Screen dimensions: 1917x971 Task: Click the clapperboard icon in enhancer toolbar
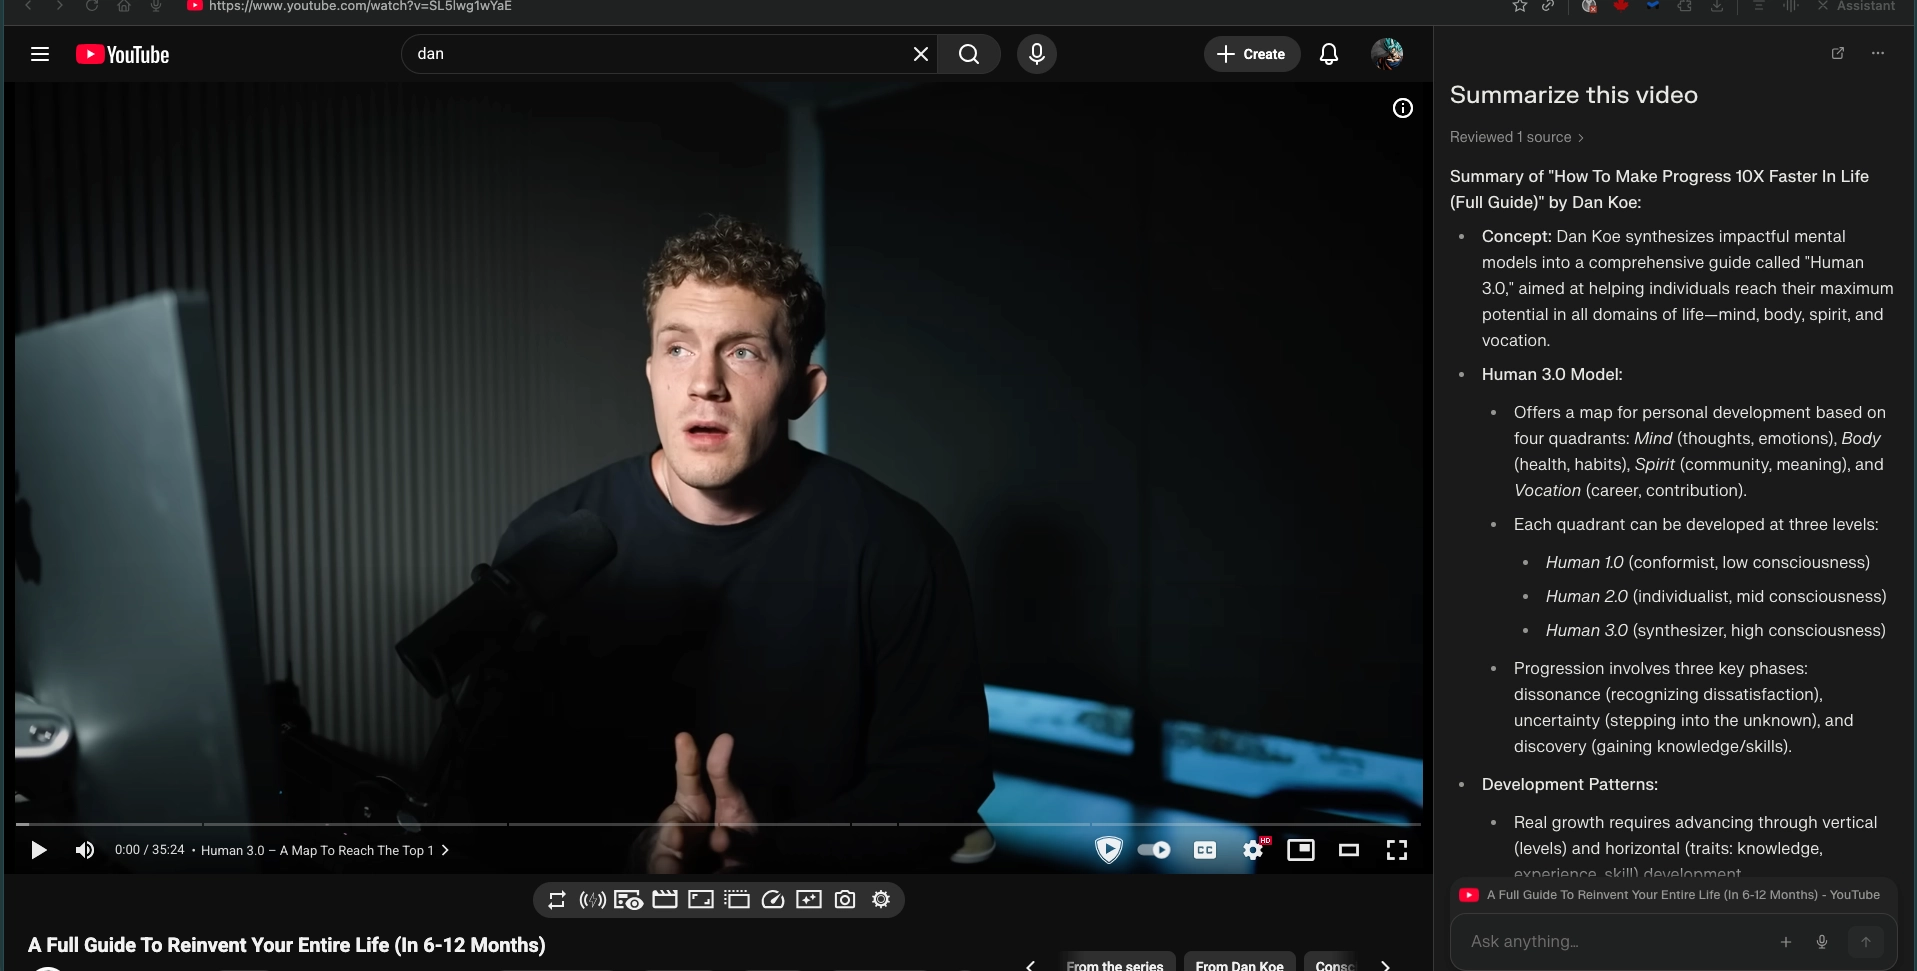click(x=665, y=900)
